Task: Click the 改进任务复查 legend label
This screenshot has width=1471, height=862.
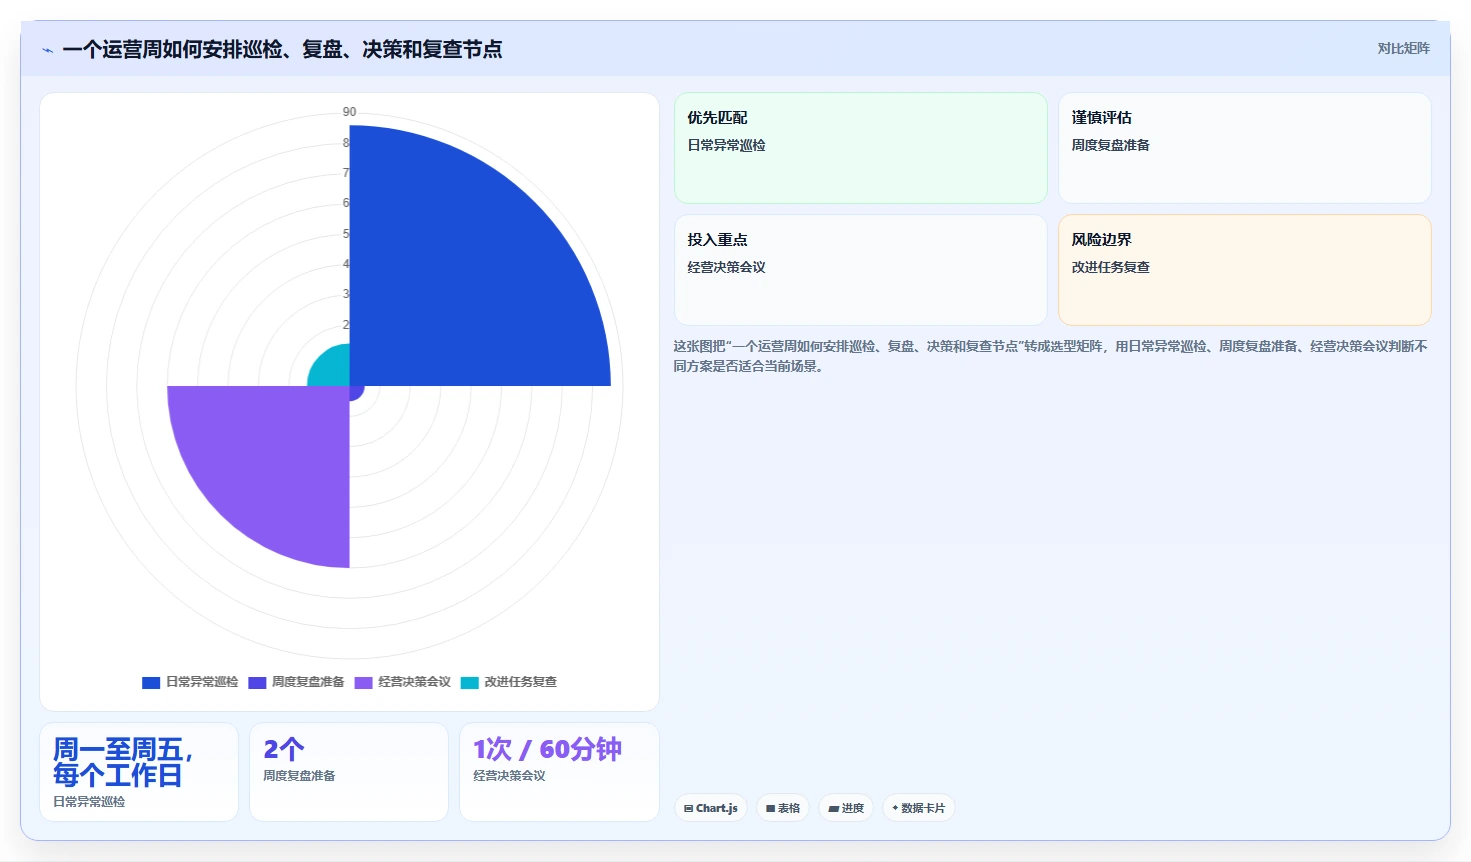Action: [x=520, y=682]
